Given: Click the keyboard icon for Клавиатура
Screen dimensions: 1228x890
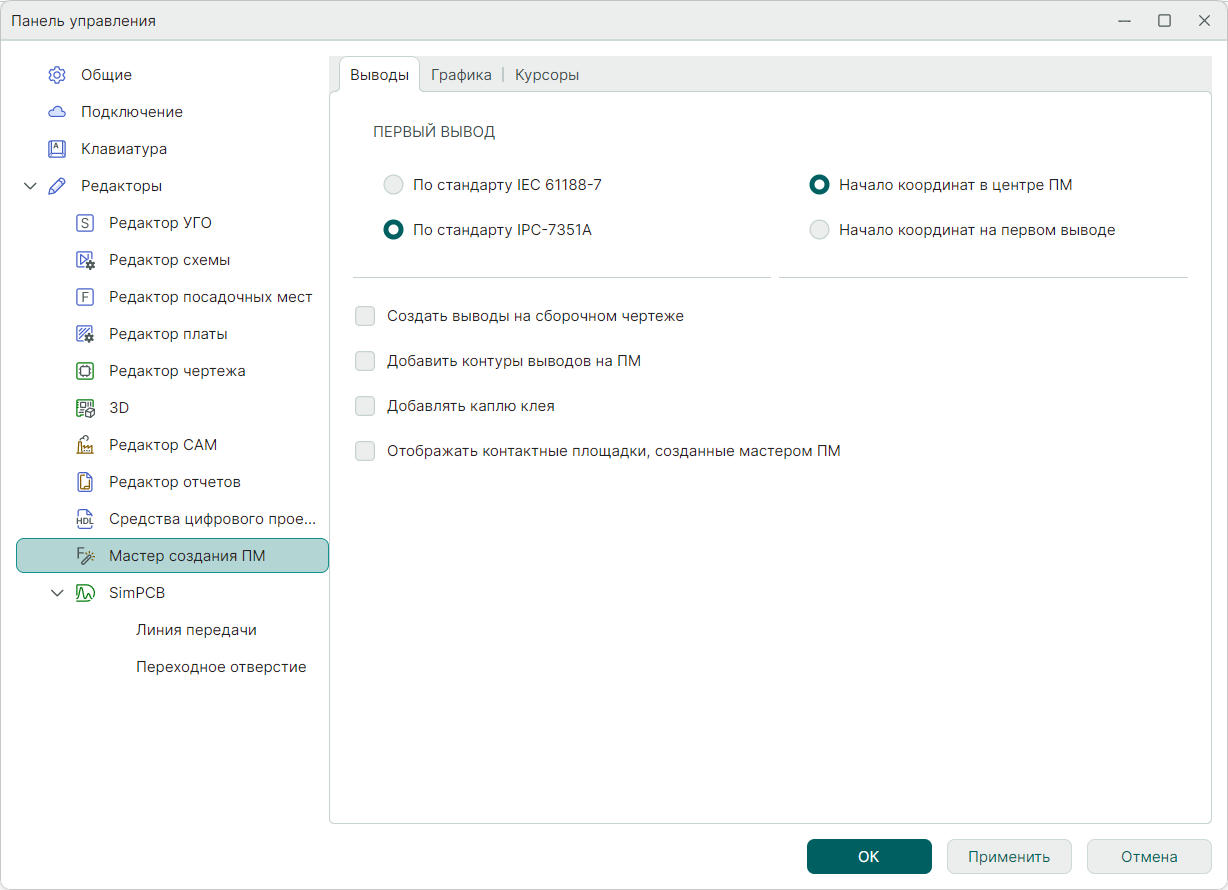Looking at the screenshot, I should [x=57, y=149].
